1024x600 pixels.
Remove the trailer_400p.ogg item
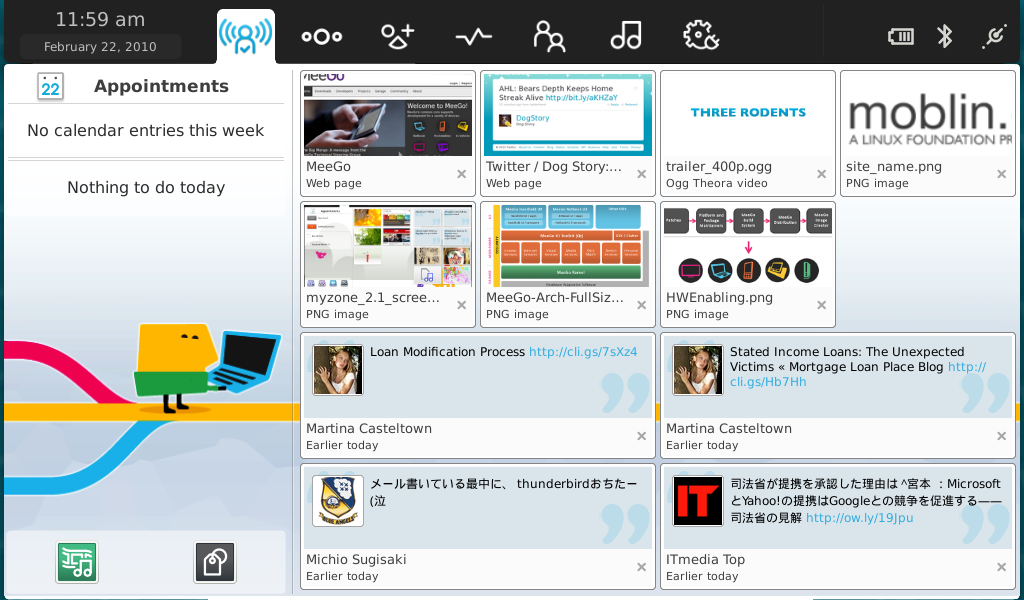tap(822, 174)
